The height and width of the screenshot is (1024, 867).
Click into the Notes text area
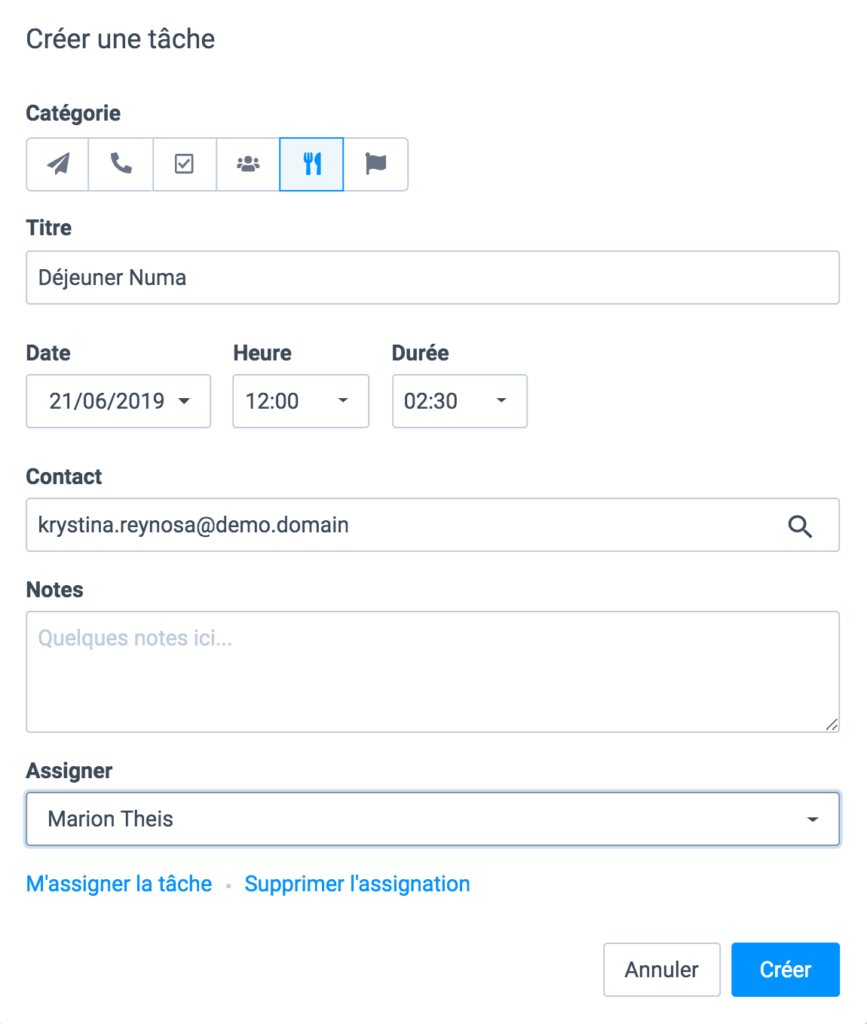click(x=432, y=672)
